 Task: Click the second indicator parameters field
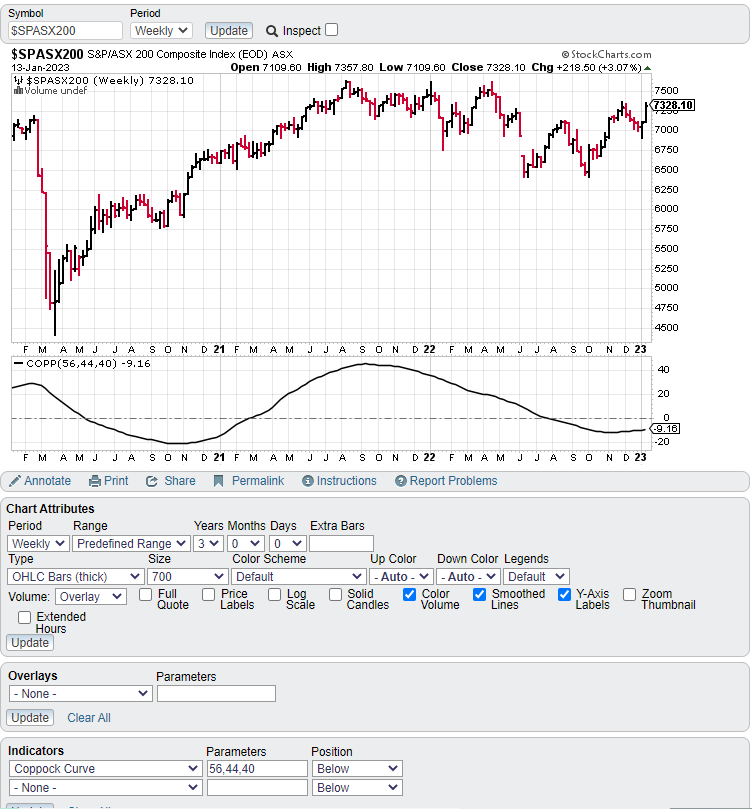257,787
